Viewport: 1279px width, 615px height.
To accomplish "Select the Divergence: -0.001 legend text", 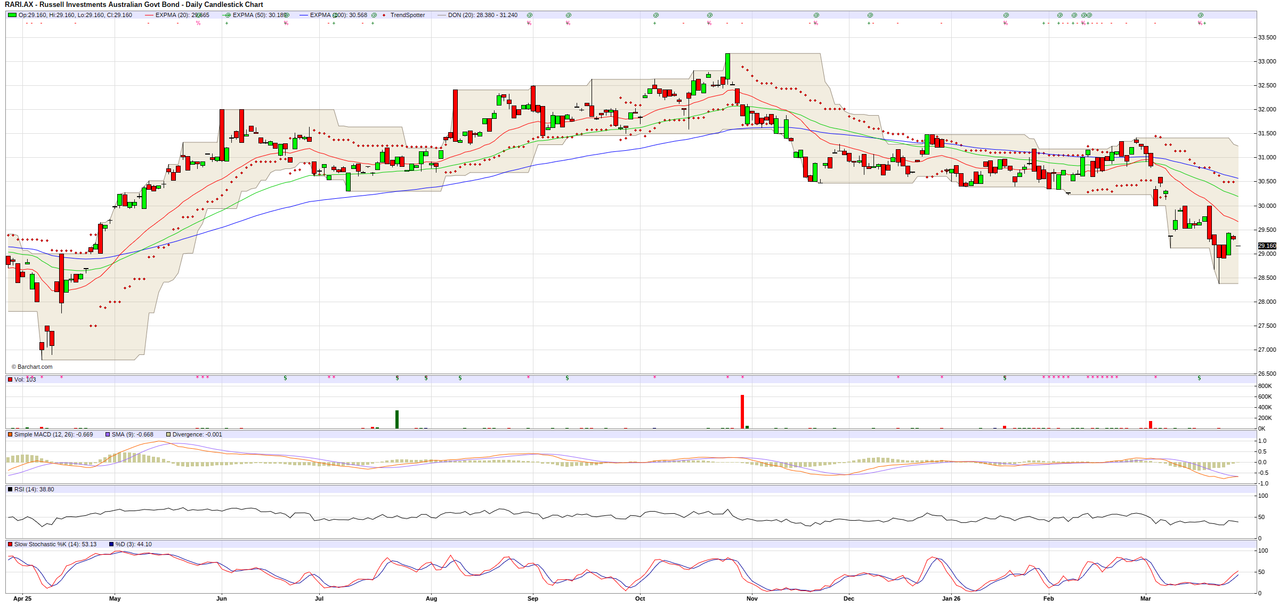I will 199,434.
